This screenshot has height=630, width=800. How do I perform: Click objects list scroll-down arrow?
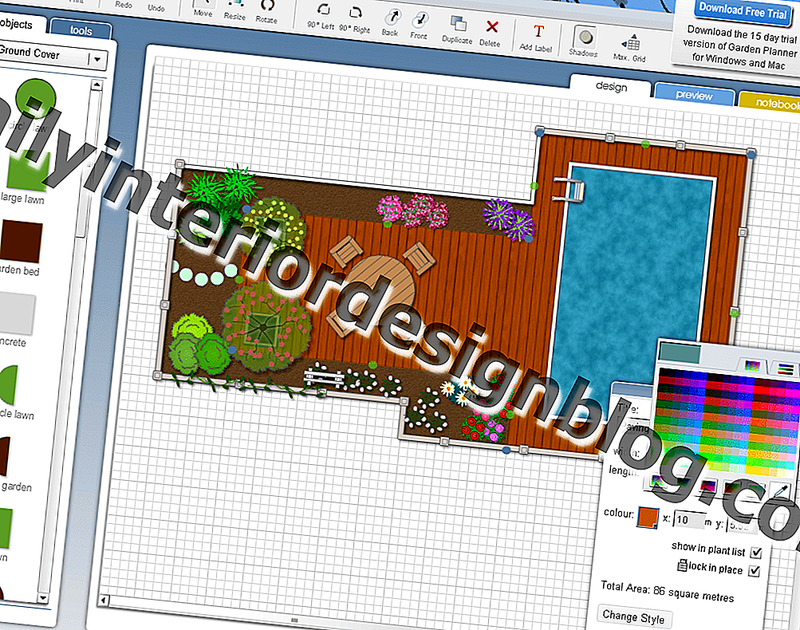point(43,597)
